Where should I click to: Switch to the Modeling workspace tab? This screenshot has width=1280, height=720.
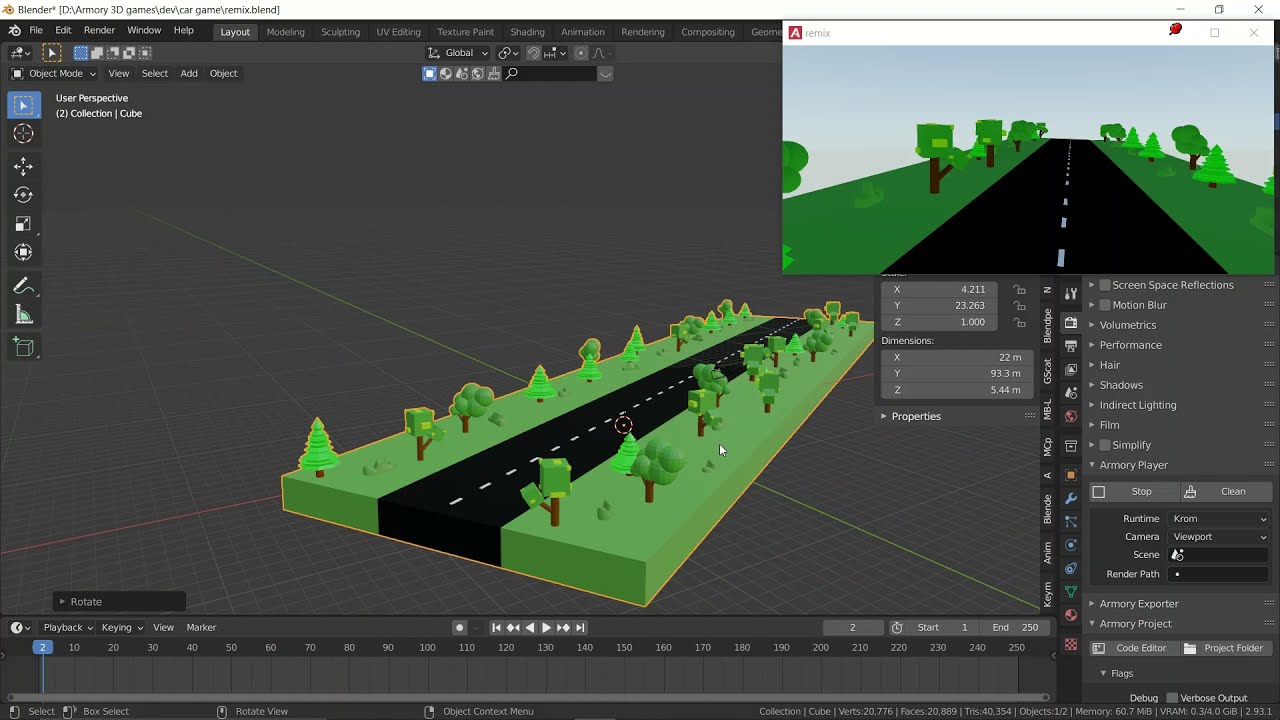click(285, 32)
